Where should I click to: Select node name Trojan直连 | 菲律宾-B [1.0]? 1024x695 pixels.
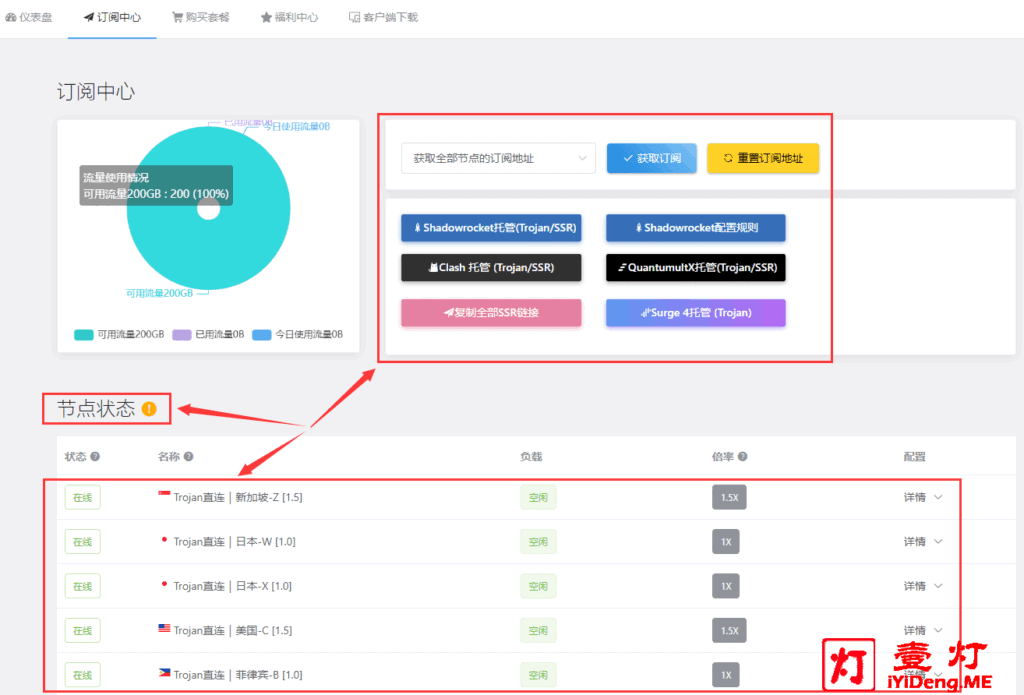[238, 675]
